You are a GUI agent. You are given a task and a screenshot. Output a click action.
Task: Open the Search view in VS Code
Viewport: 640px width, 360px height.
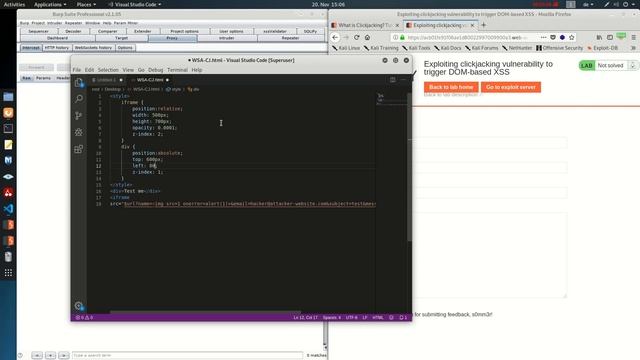click(x=79, y=99)
